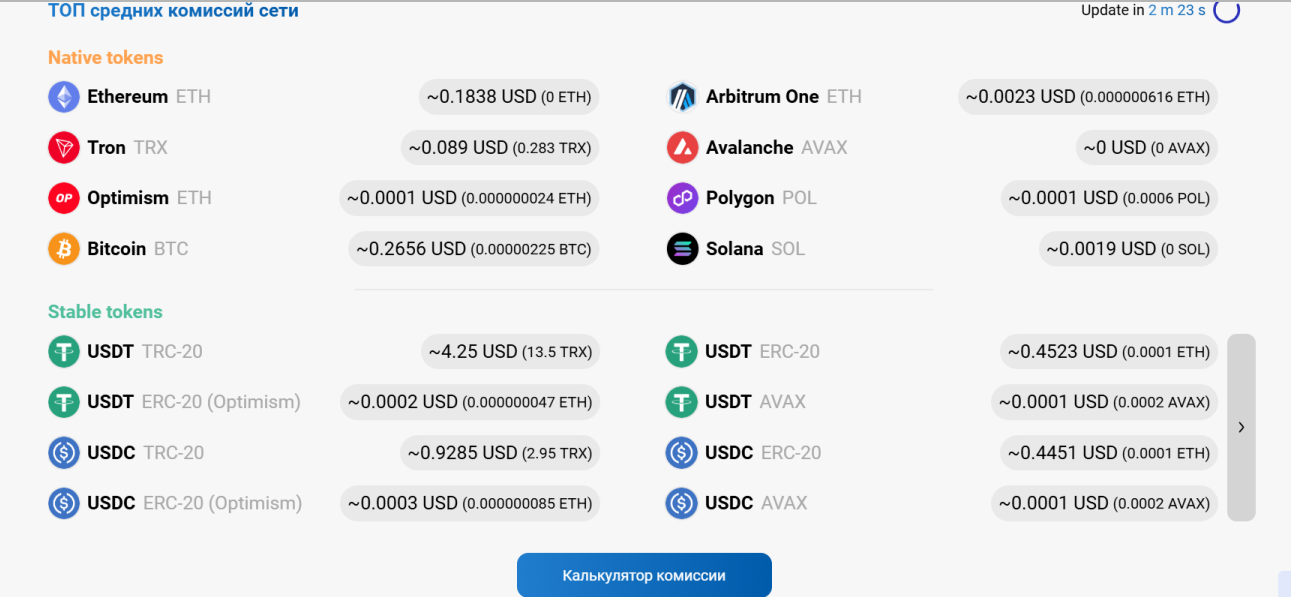1291x597 pixels.
Task: Click the Avalanche AVAX icon
Action: [682, 147]
